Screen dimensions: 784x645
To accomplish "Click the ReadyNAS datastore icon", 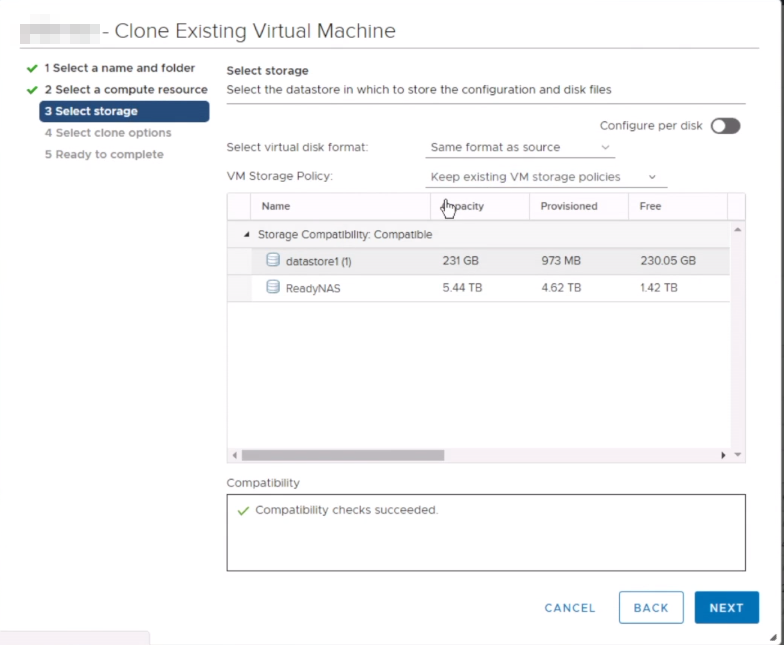I will click(x=272, y=286).
